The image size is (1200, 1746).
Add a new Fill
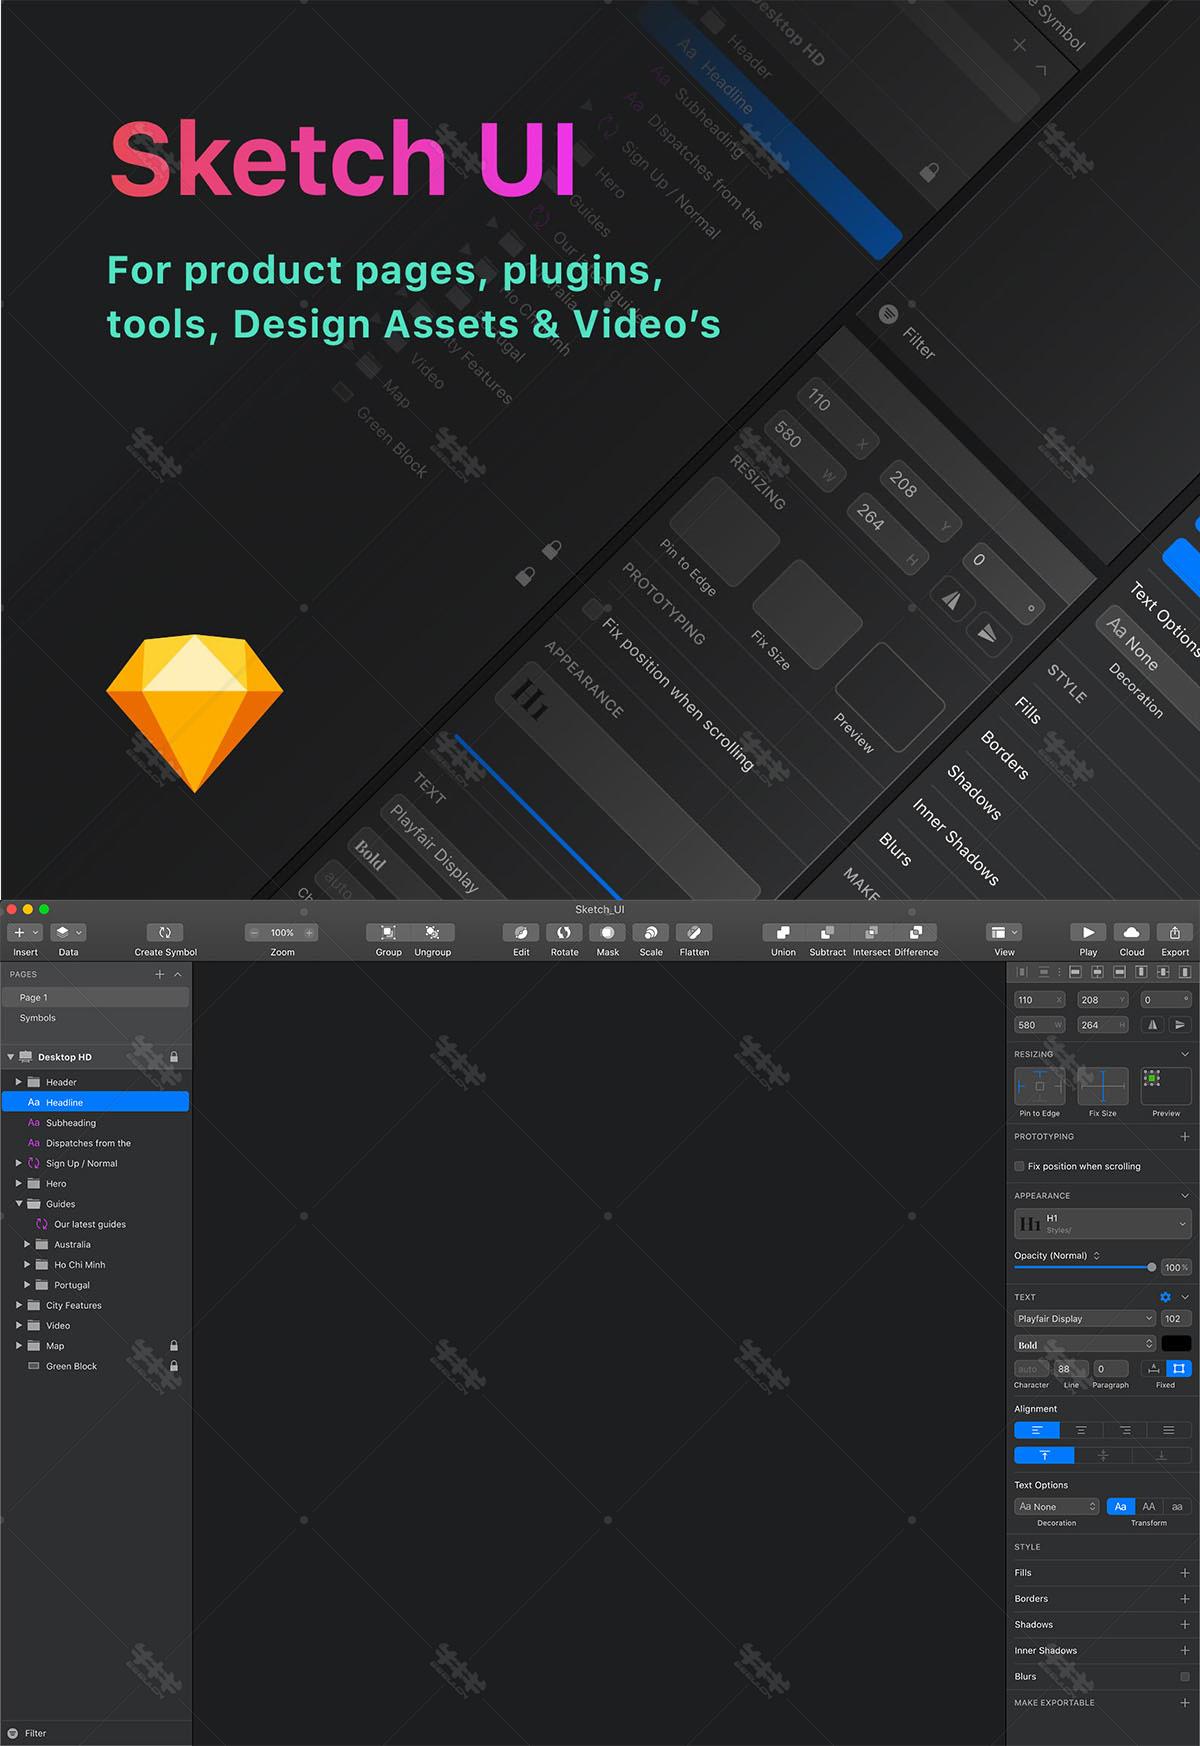[x=1185, y=1573]
